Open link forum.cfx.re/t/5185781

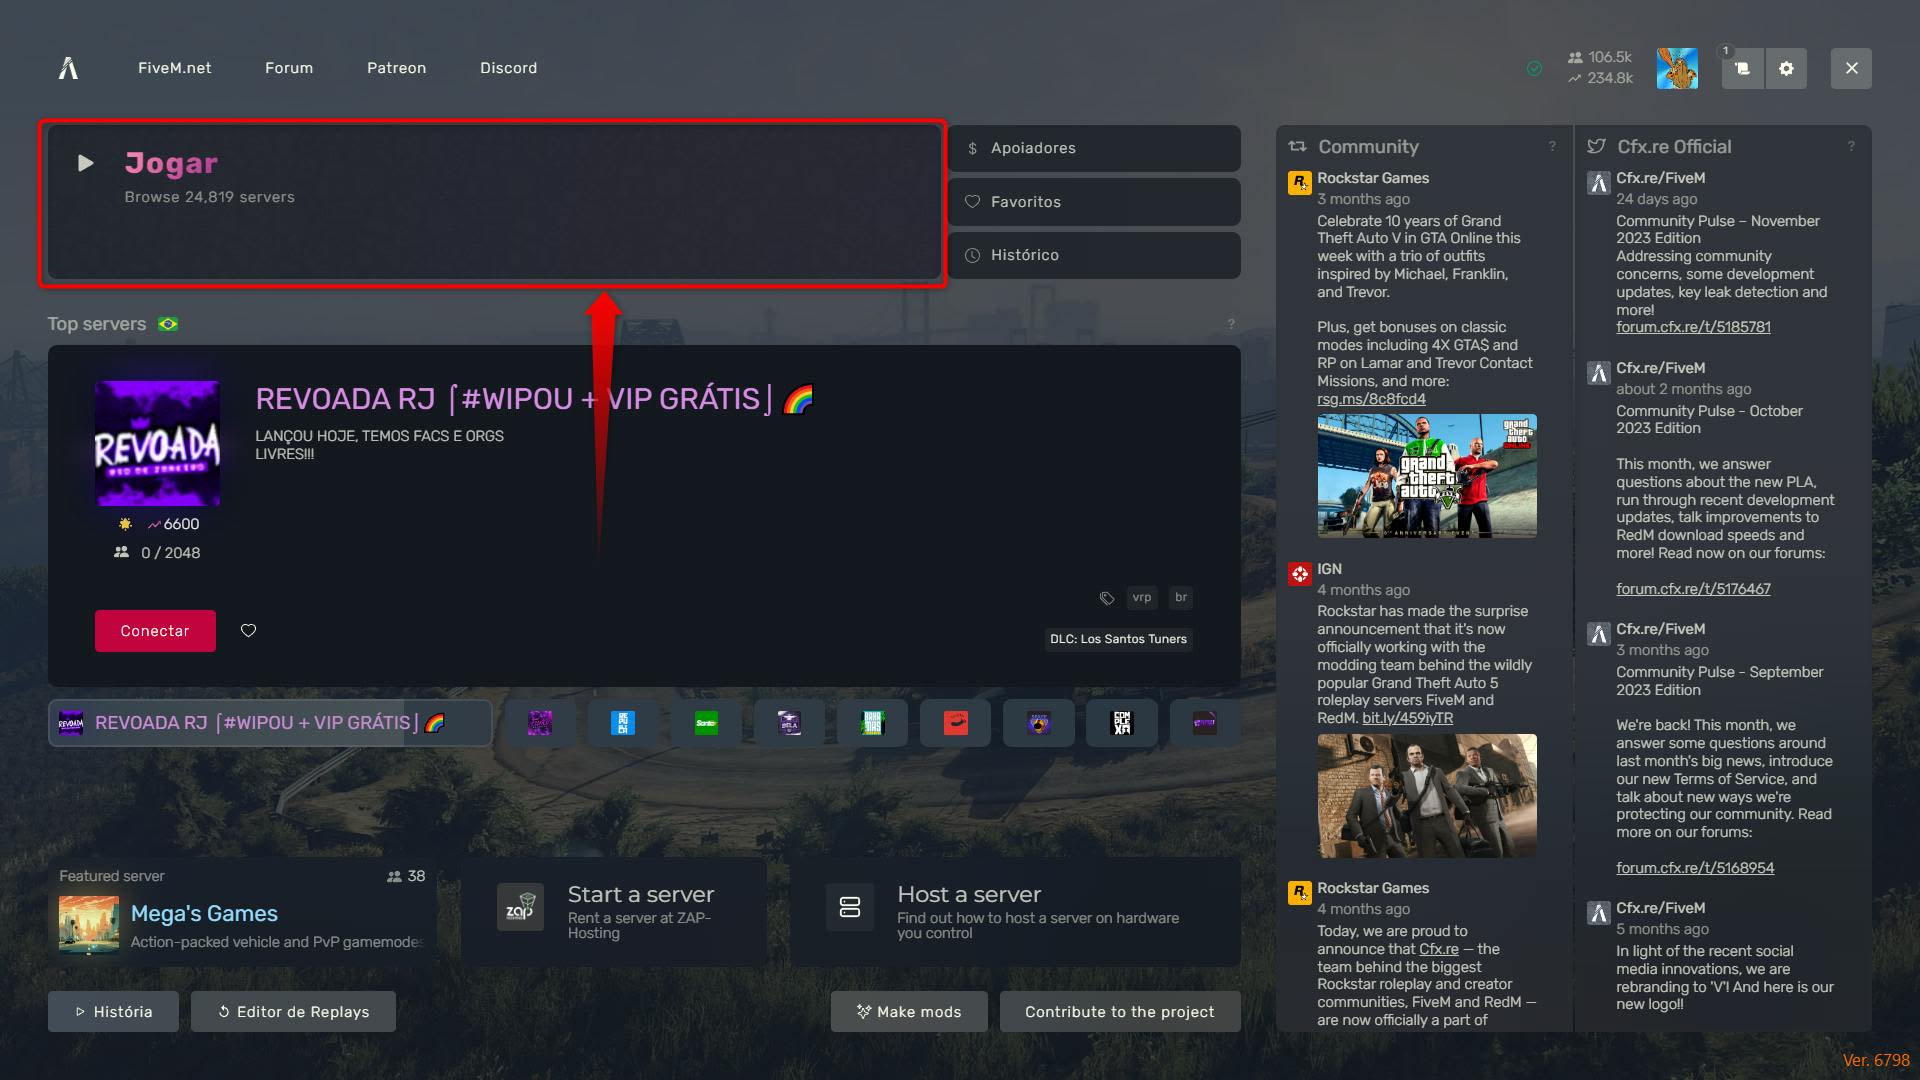pos(1693,327)
